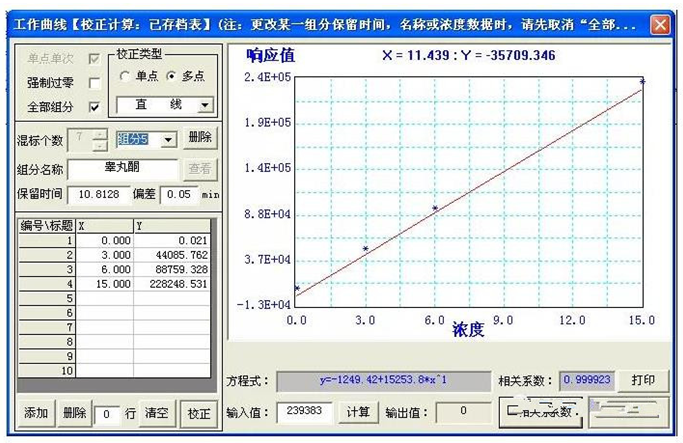683x443 pixels.
Task: Click the 计算 button
Action: (358, 412)
